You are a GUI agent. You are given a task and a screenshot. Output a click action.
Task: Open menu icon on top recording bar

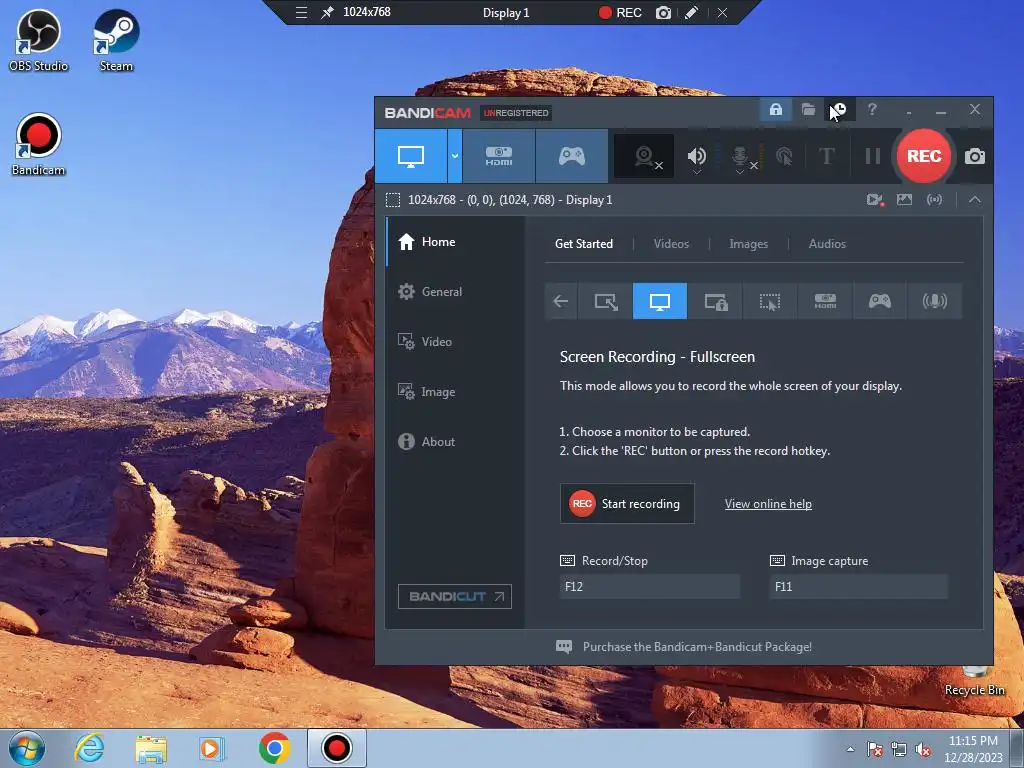click(301, 12)
